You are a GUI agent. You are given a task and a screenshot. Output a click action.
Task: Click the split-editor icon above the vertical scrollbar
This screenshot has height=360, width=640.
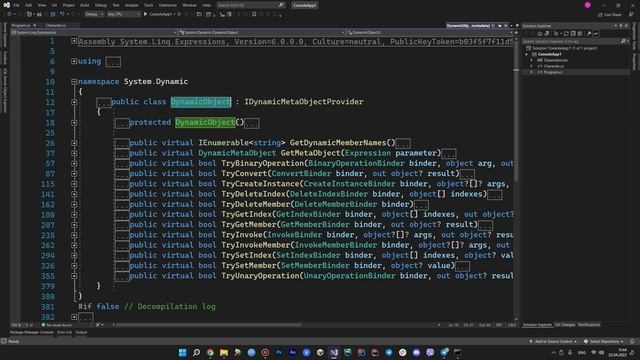tap(516, 32)
